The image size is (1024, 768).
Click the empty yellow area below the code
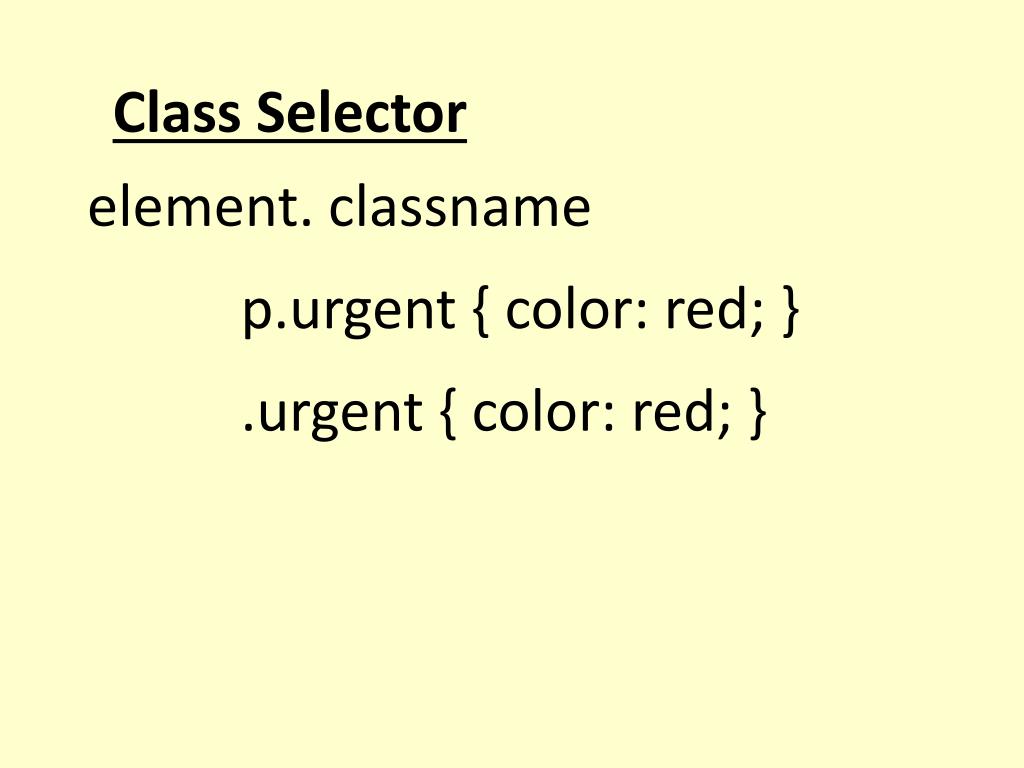(512, 601)
